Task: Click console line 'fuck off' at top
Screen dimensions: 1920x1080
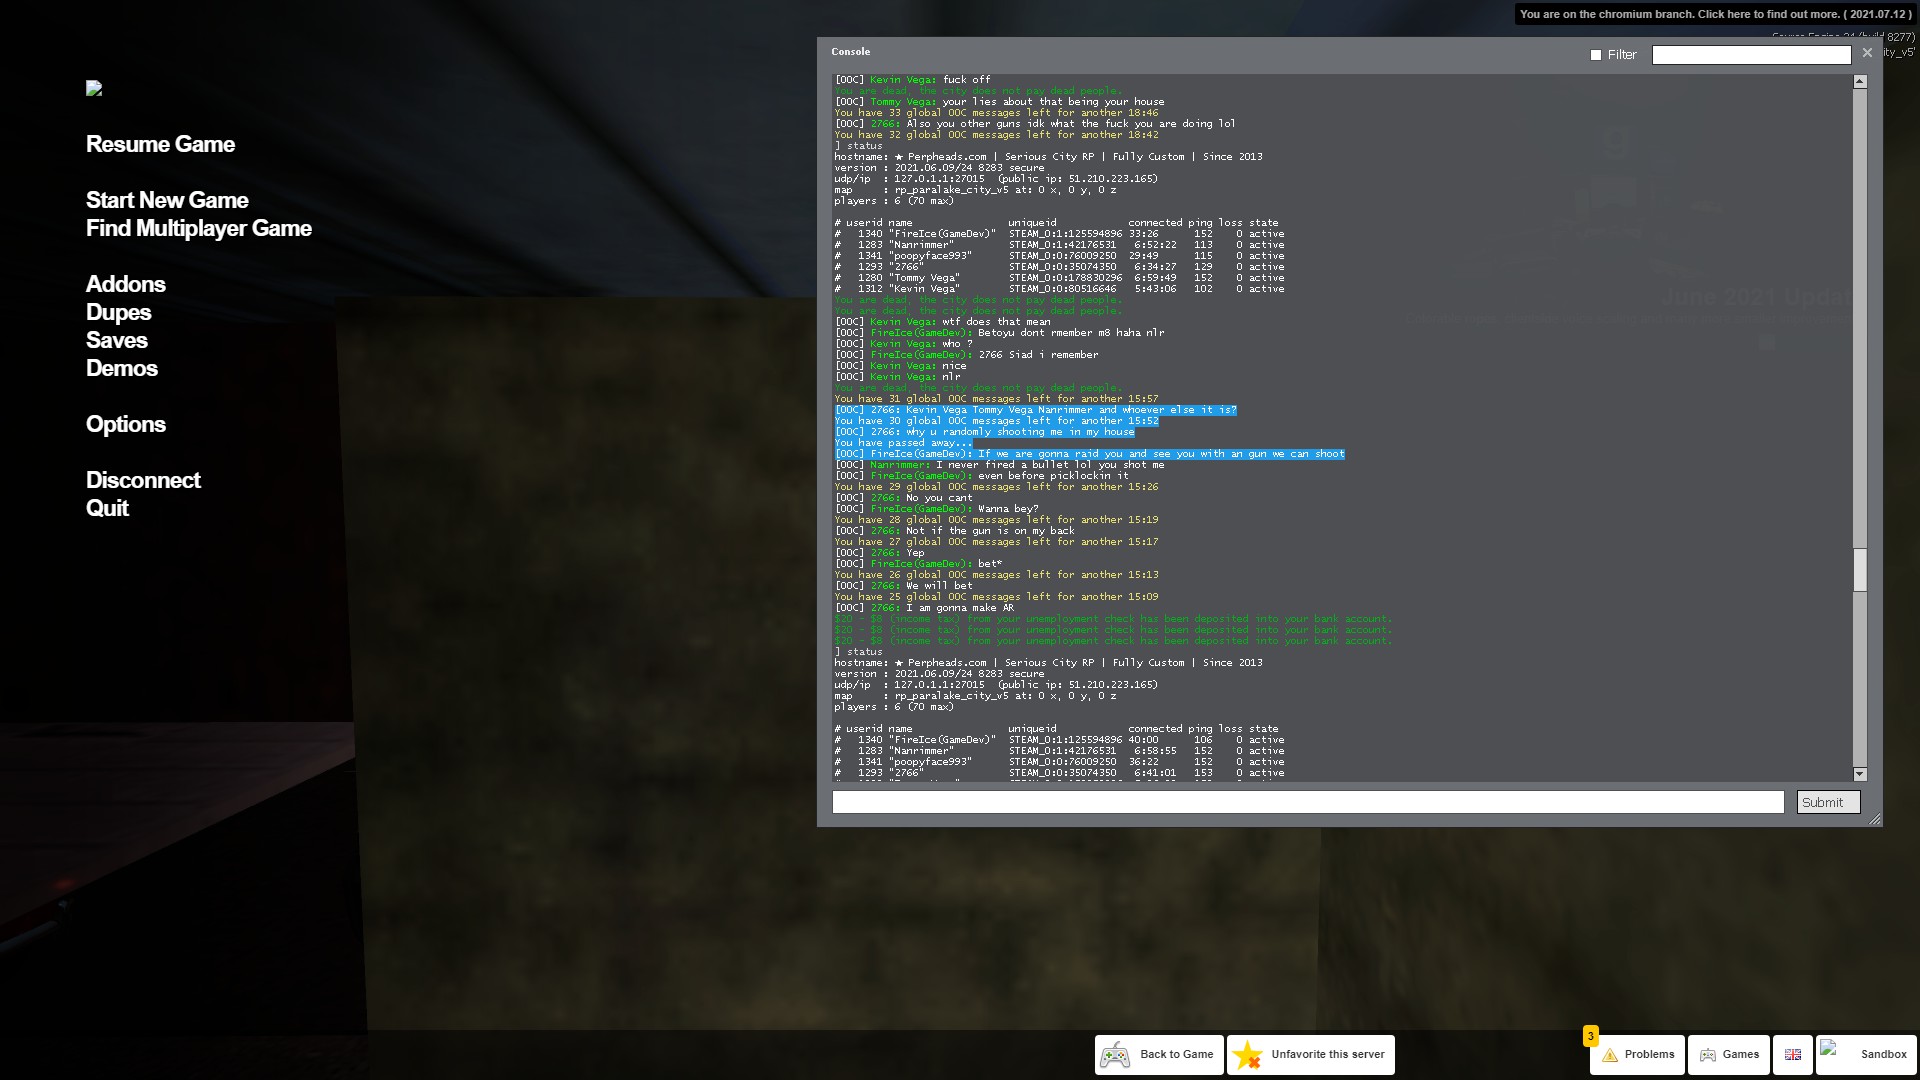Action: pyautogui.click(x=913, y=80)
